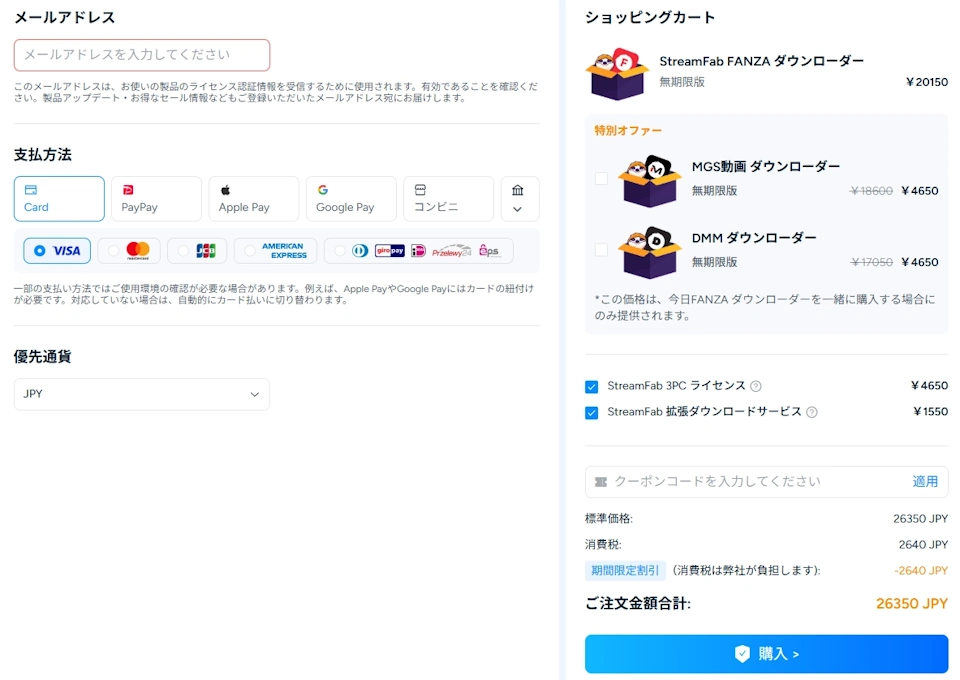
Task: Expand the bank payment options dropdown
Action: click(x=520, y=199)
